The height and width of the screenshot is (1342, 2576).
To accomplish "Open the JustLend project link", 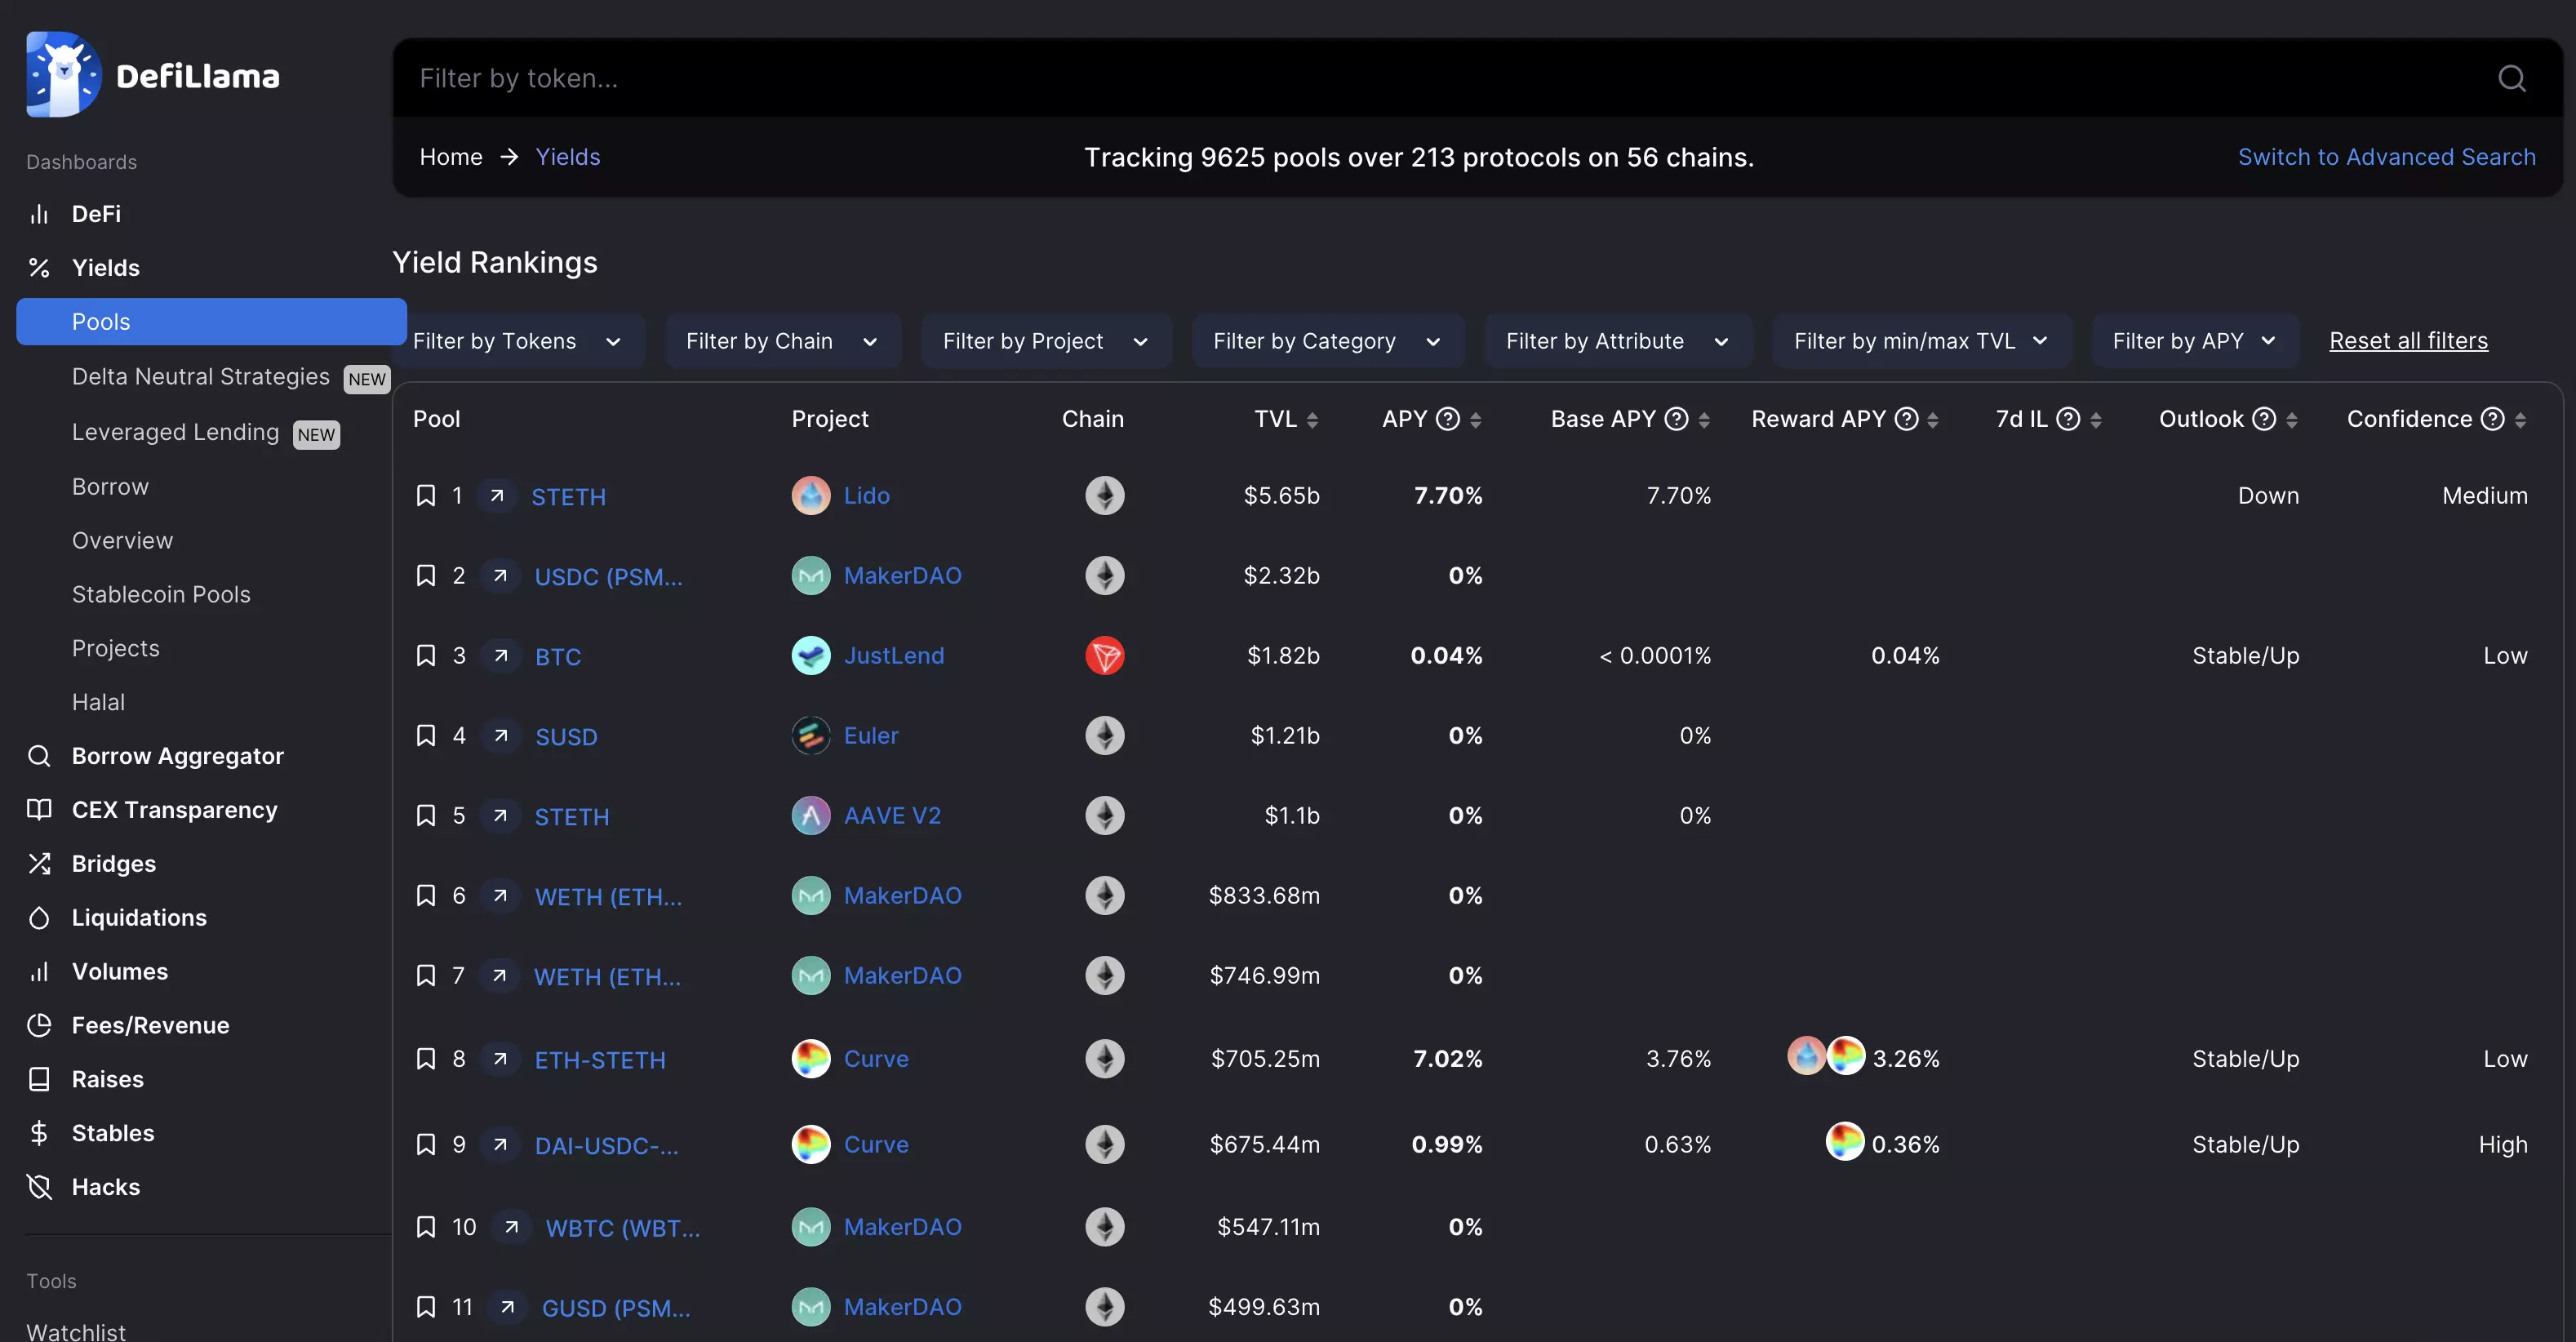I will point(894,656).
